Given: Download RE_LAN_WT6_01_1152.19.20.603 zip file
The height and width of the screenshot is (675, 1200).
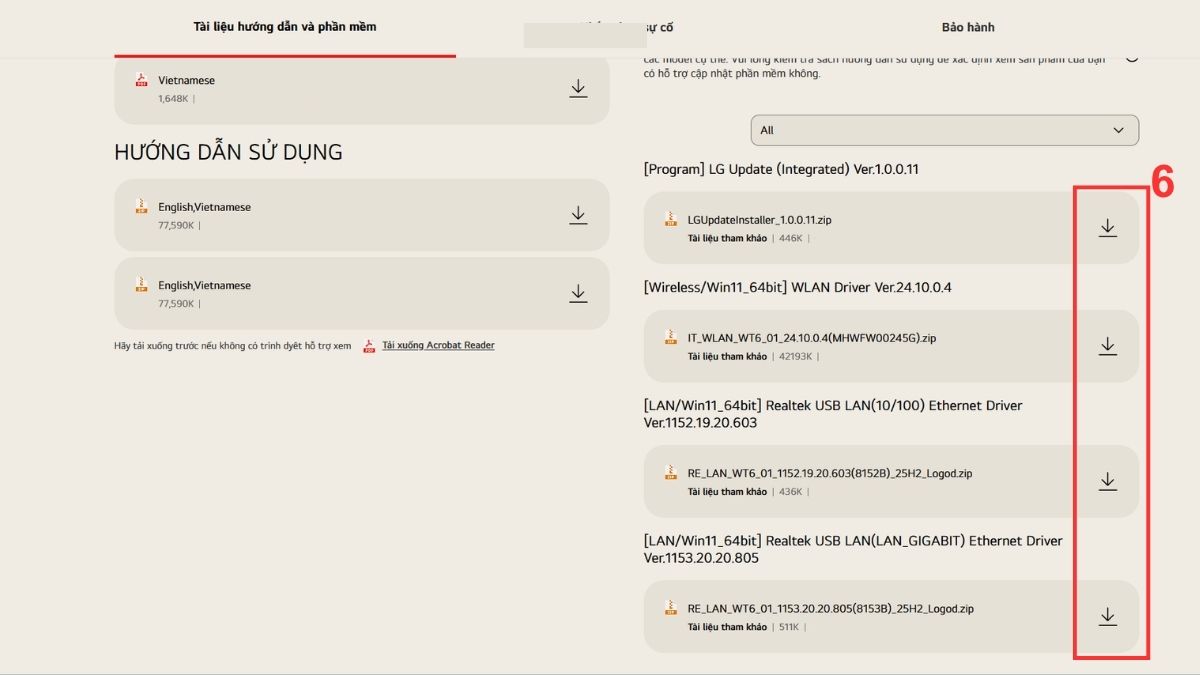Looking at the screenshot, I should coord(1107,481).
